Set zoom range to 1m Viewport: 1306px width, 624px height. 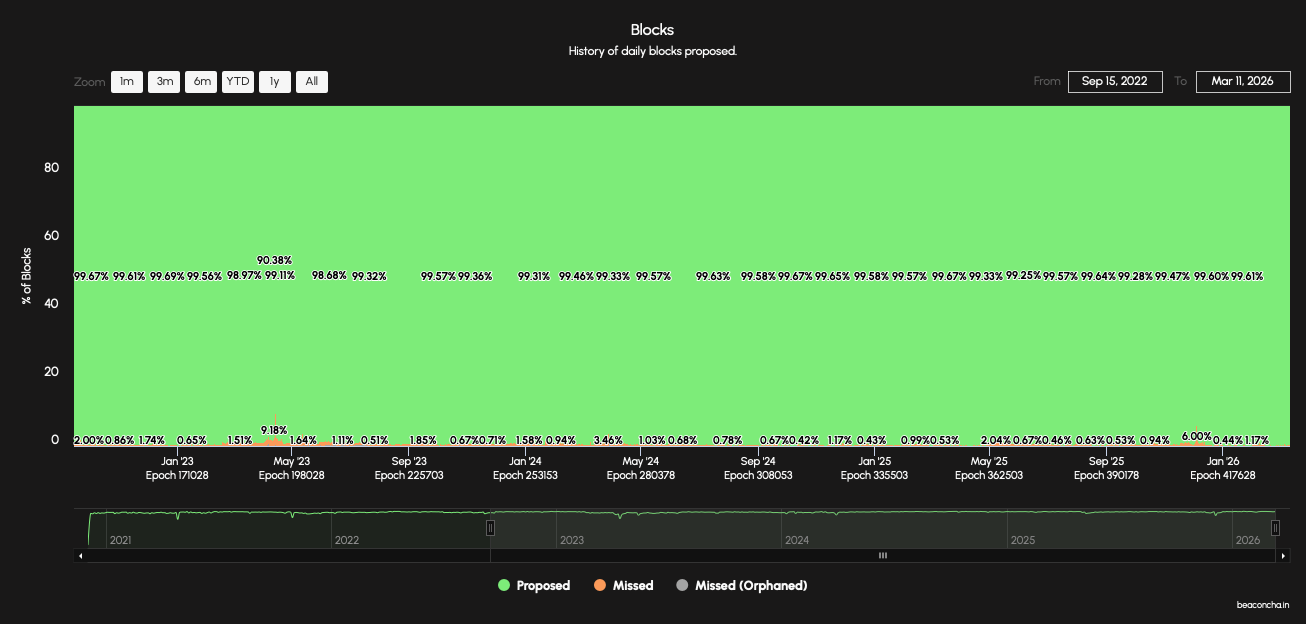pyautogui.click(x=127, y=82)
